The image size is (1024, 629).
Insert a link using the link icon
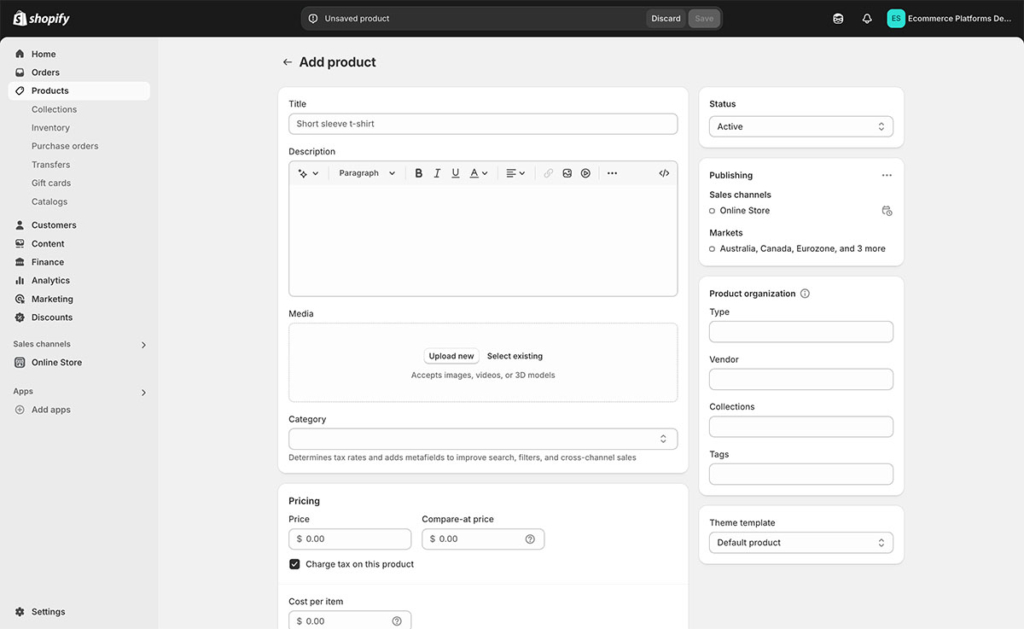click(548, 172)
